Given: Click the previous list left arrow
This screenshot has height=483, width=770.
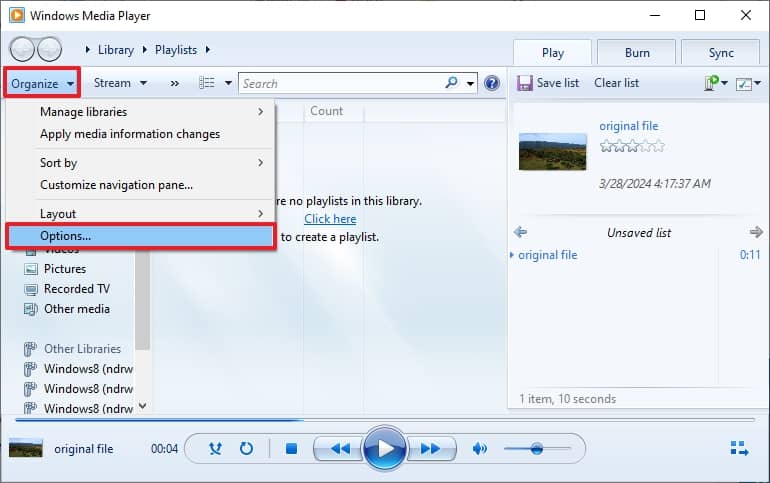Looking at the screenshot, I should [x=520, y=232].
